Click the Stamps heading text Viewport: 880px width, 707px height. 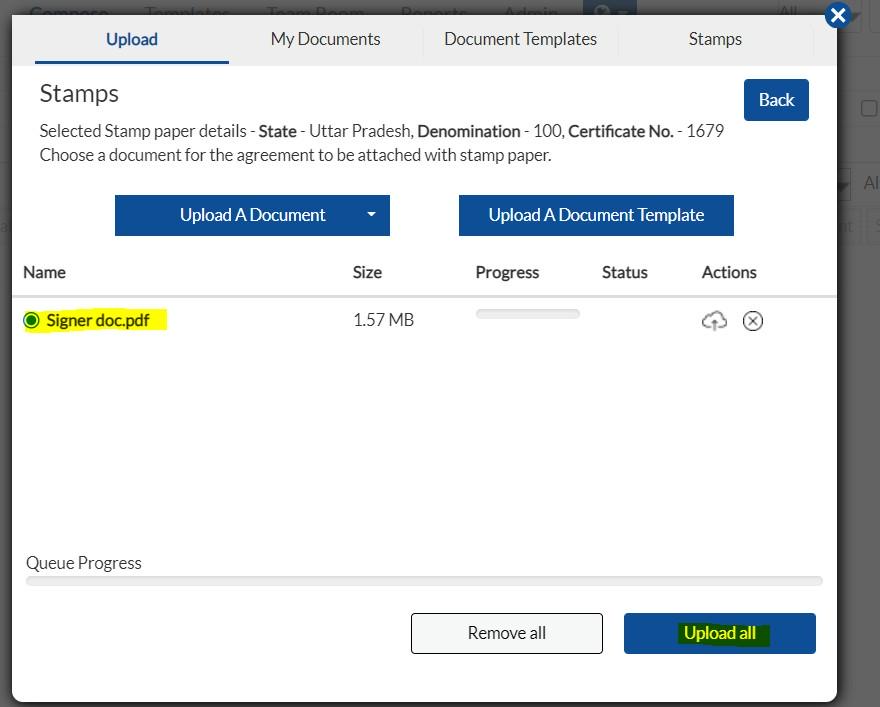79,94
